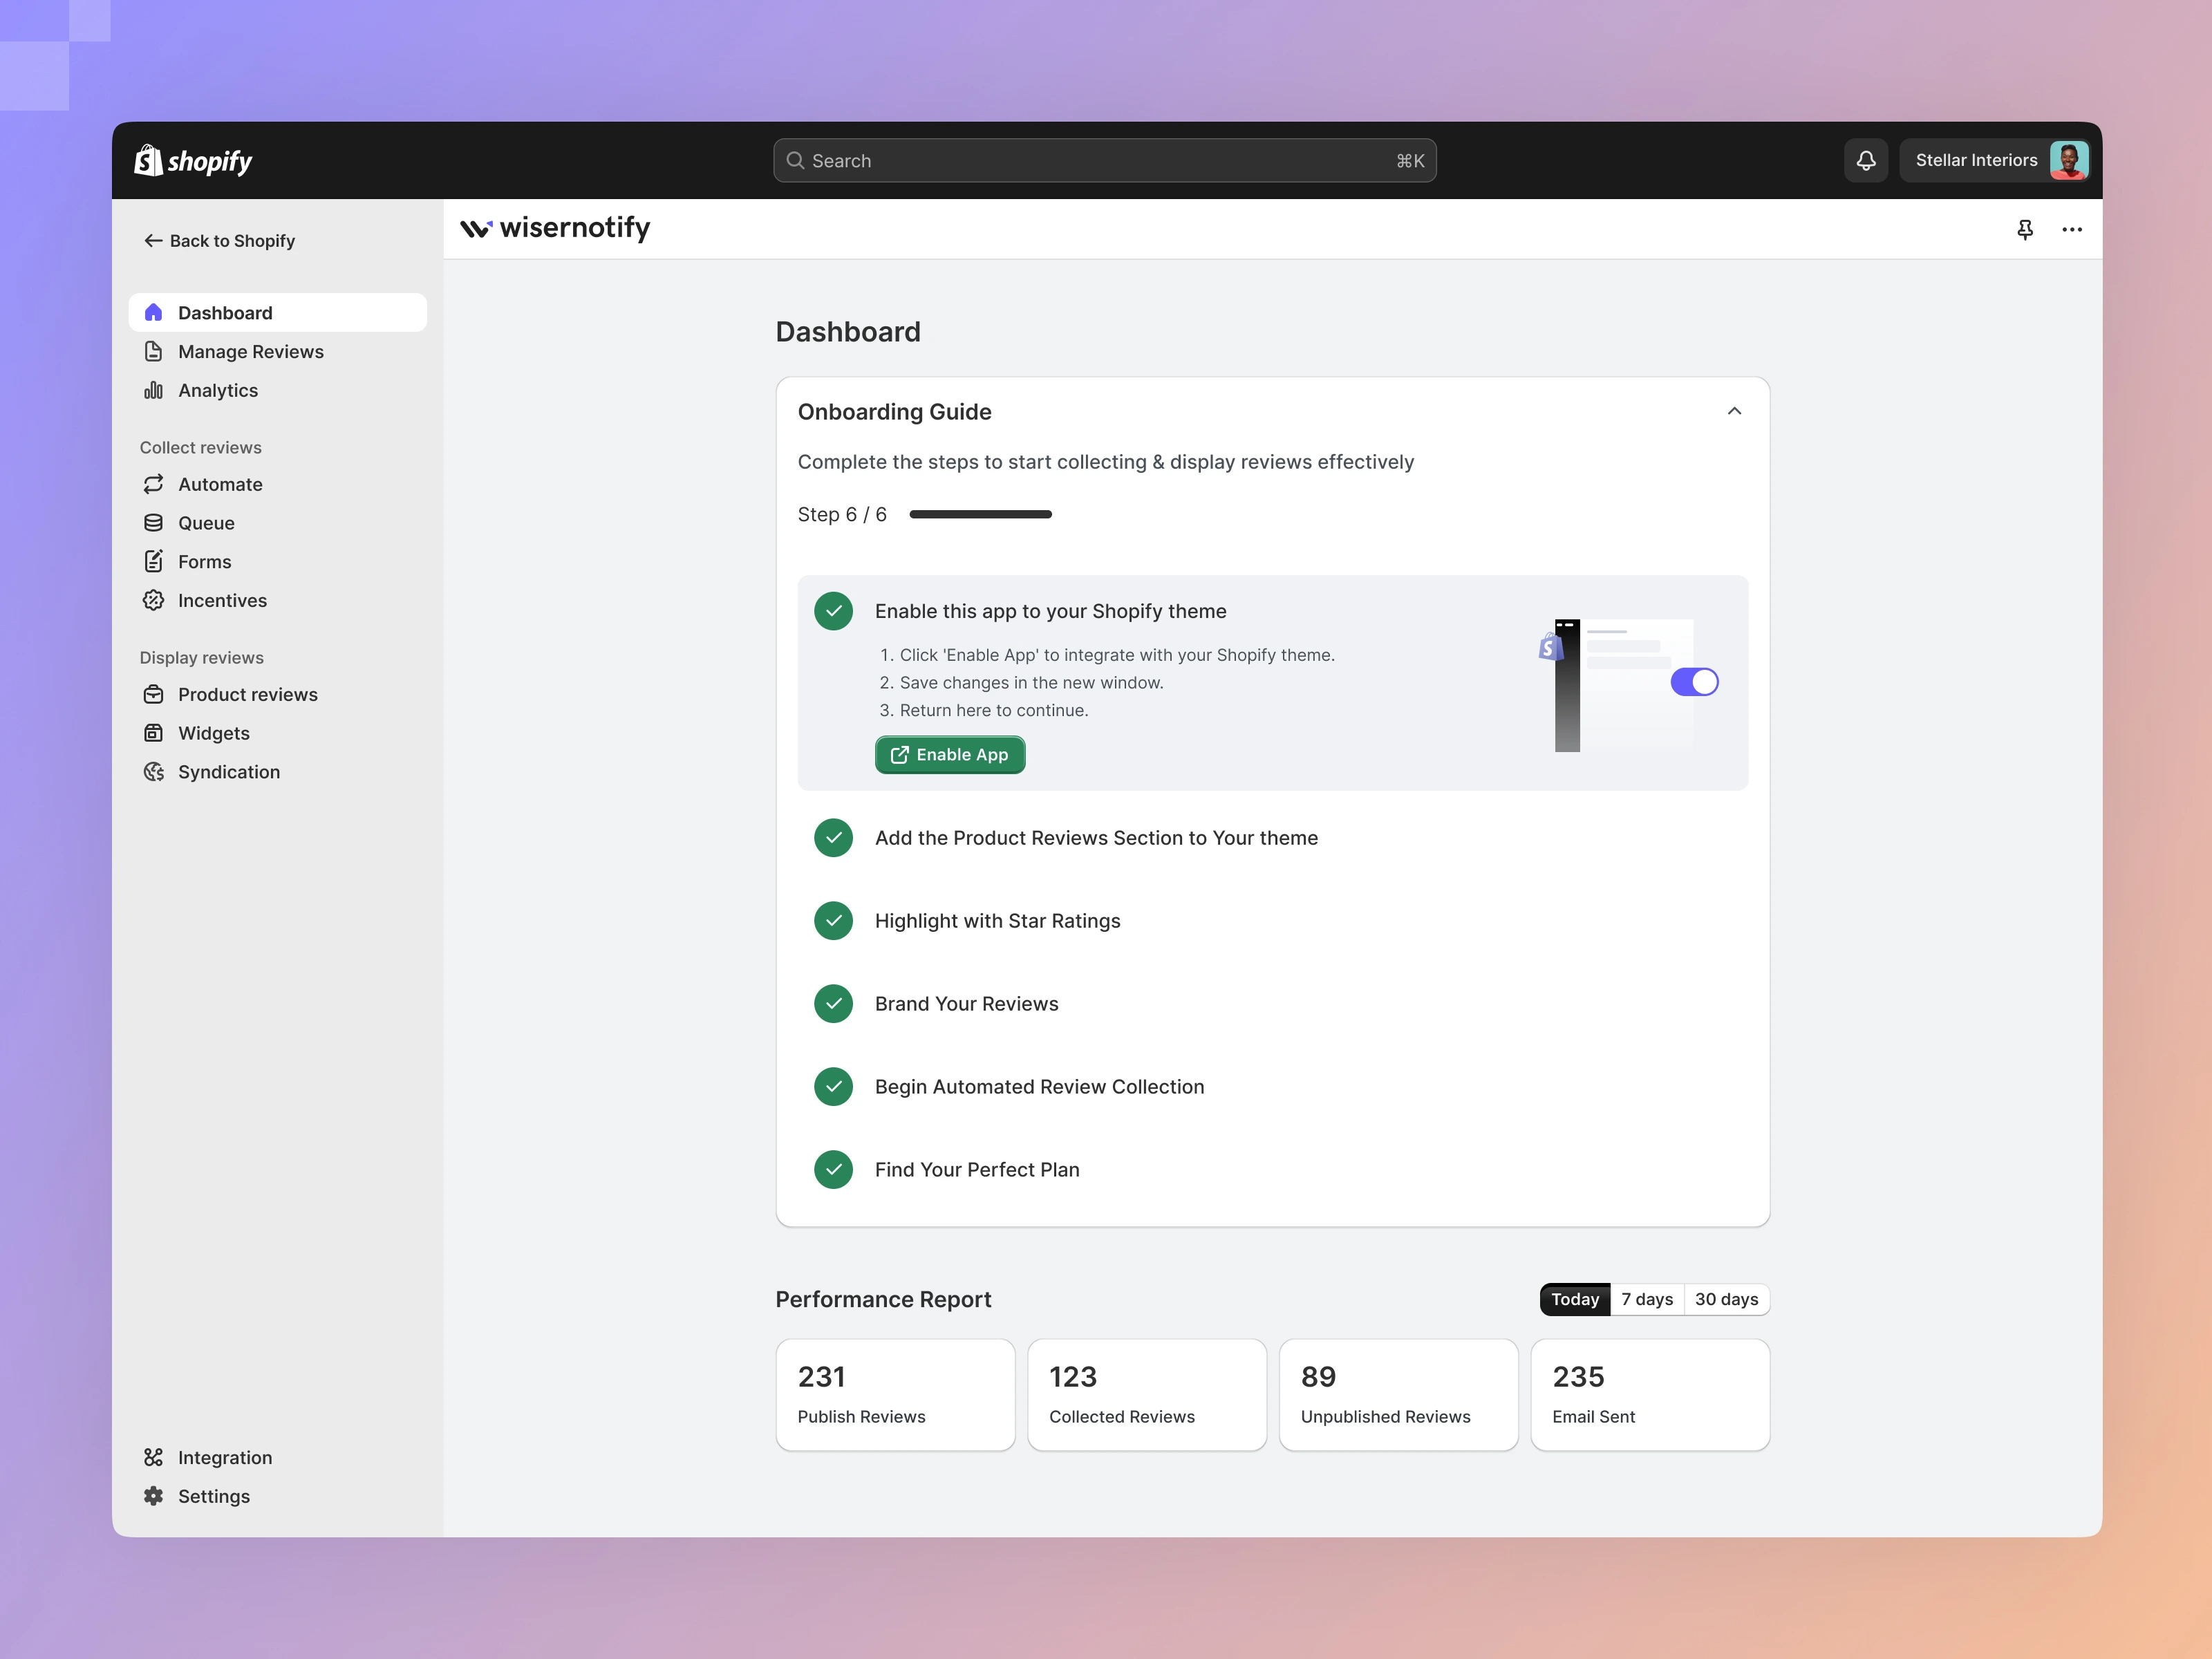Switch to the 30 days tab

[1726, 1299]
